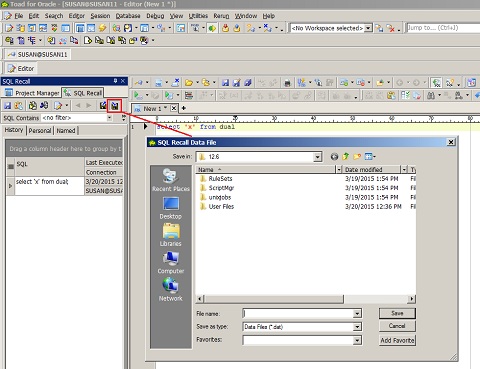This screenshot has width=480, height=369.
Task: Click the dialog horizontal scrollbar
Action: [274, 299]
